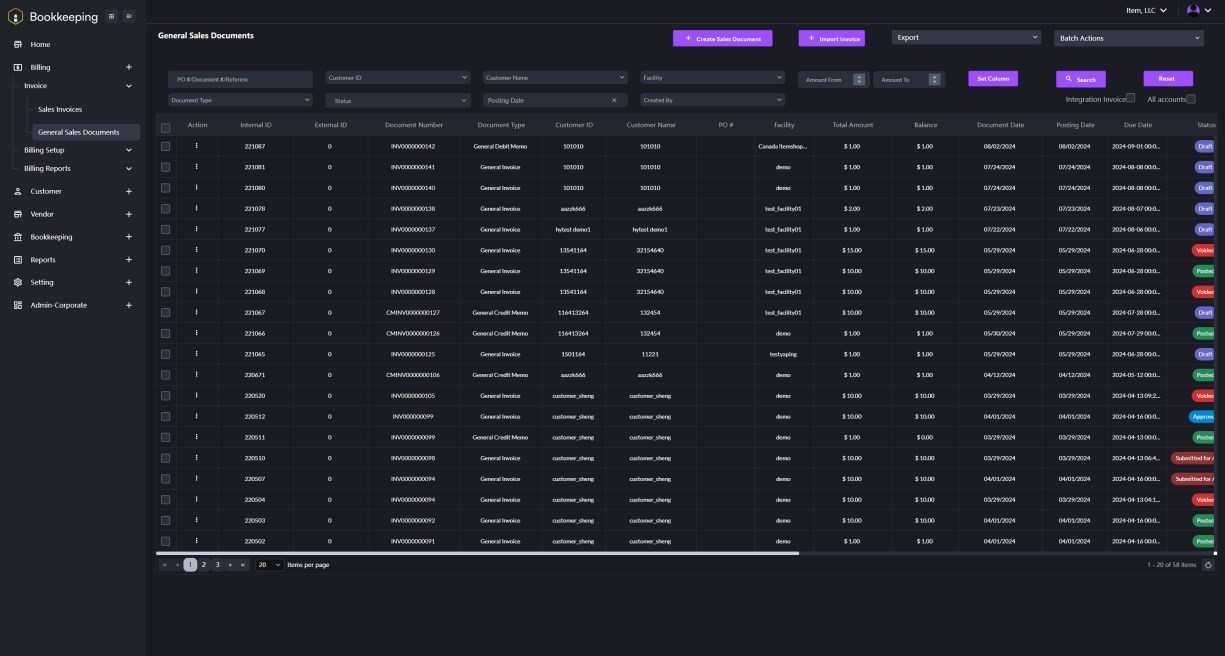
Task: Collapse the Invoice section in sidebar
Action: coord(128,86)
